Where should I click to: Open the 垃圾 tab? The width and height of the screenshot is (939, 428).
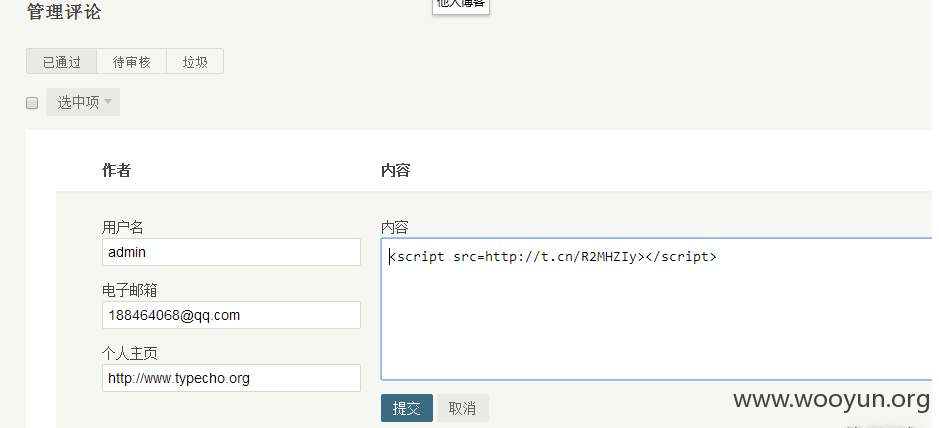tap(195, 61)
